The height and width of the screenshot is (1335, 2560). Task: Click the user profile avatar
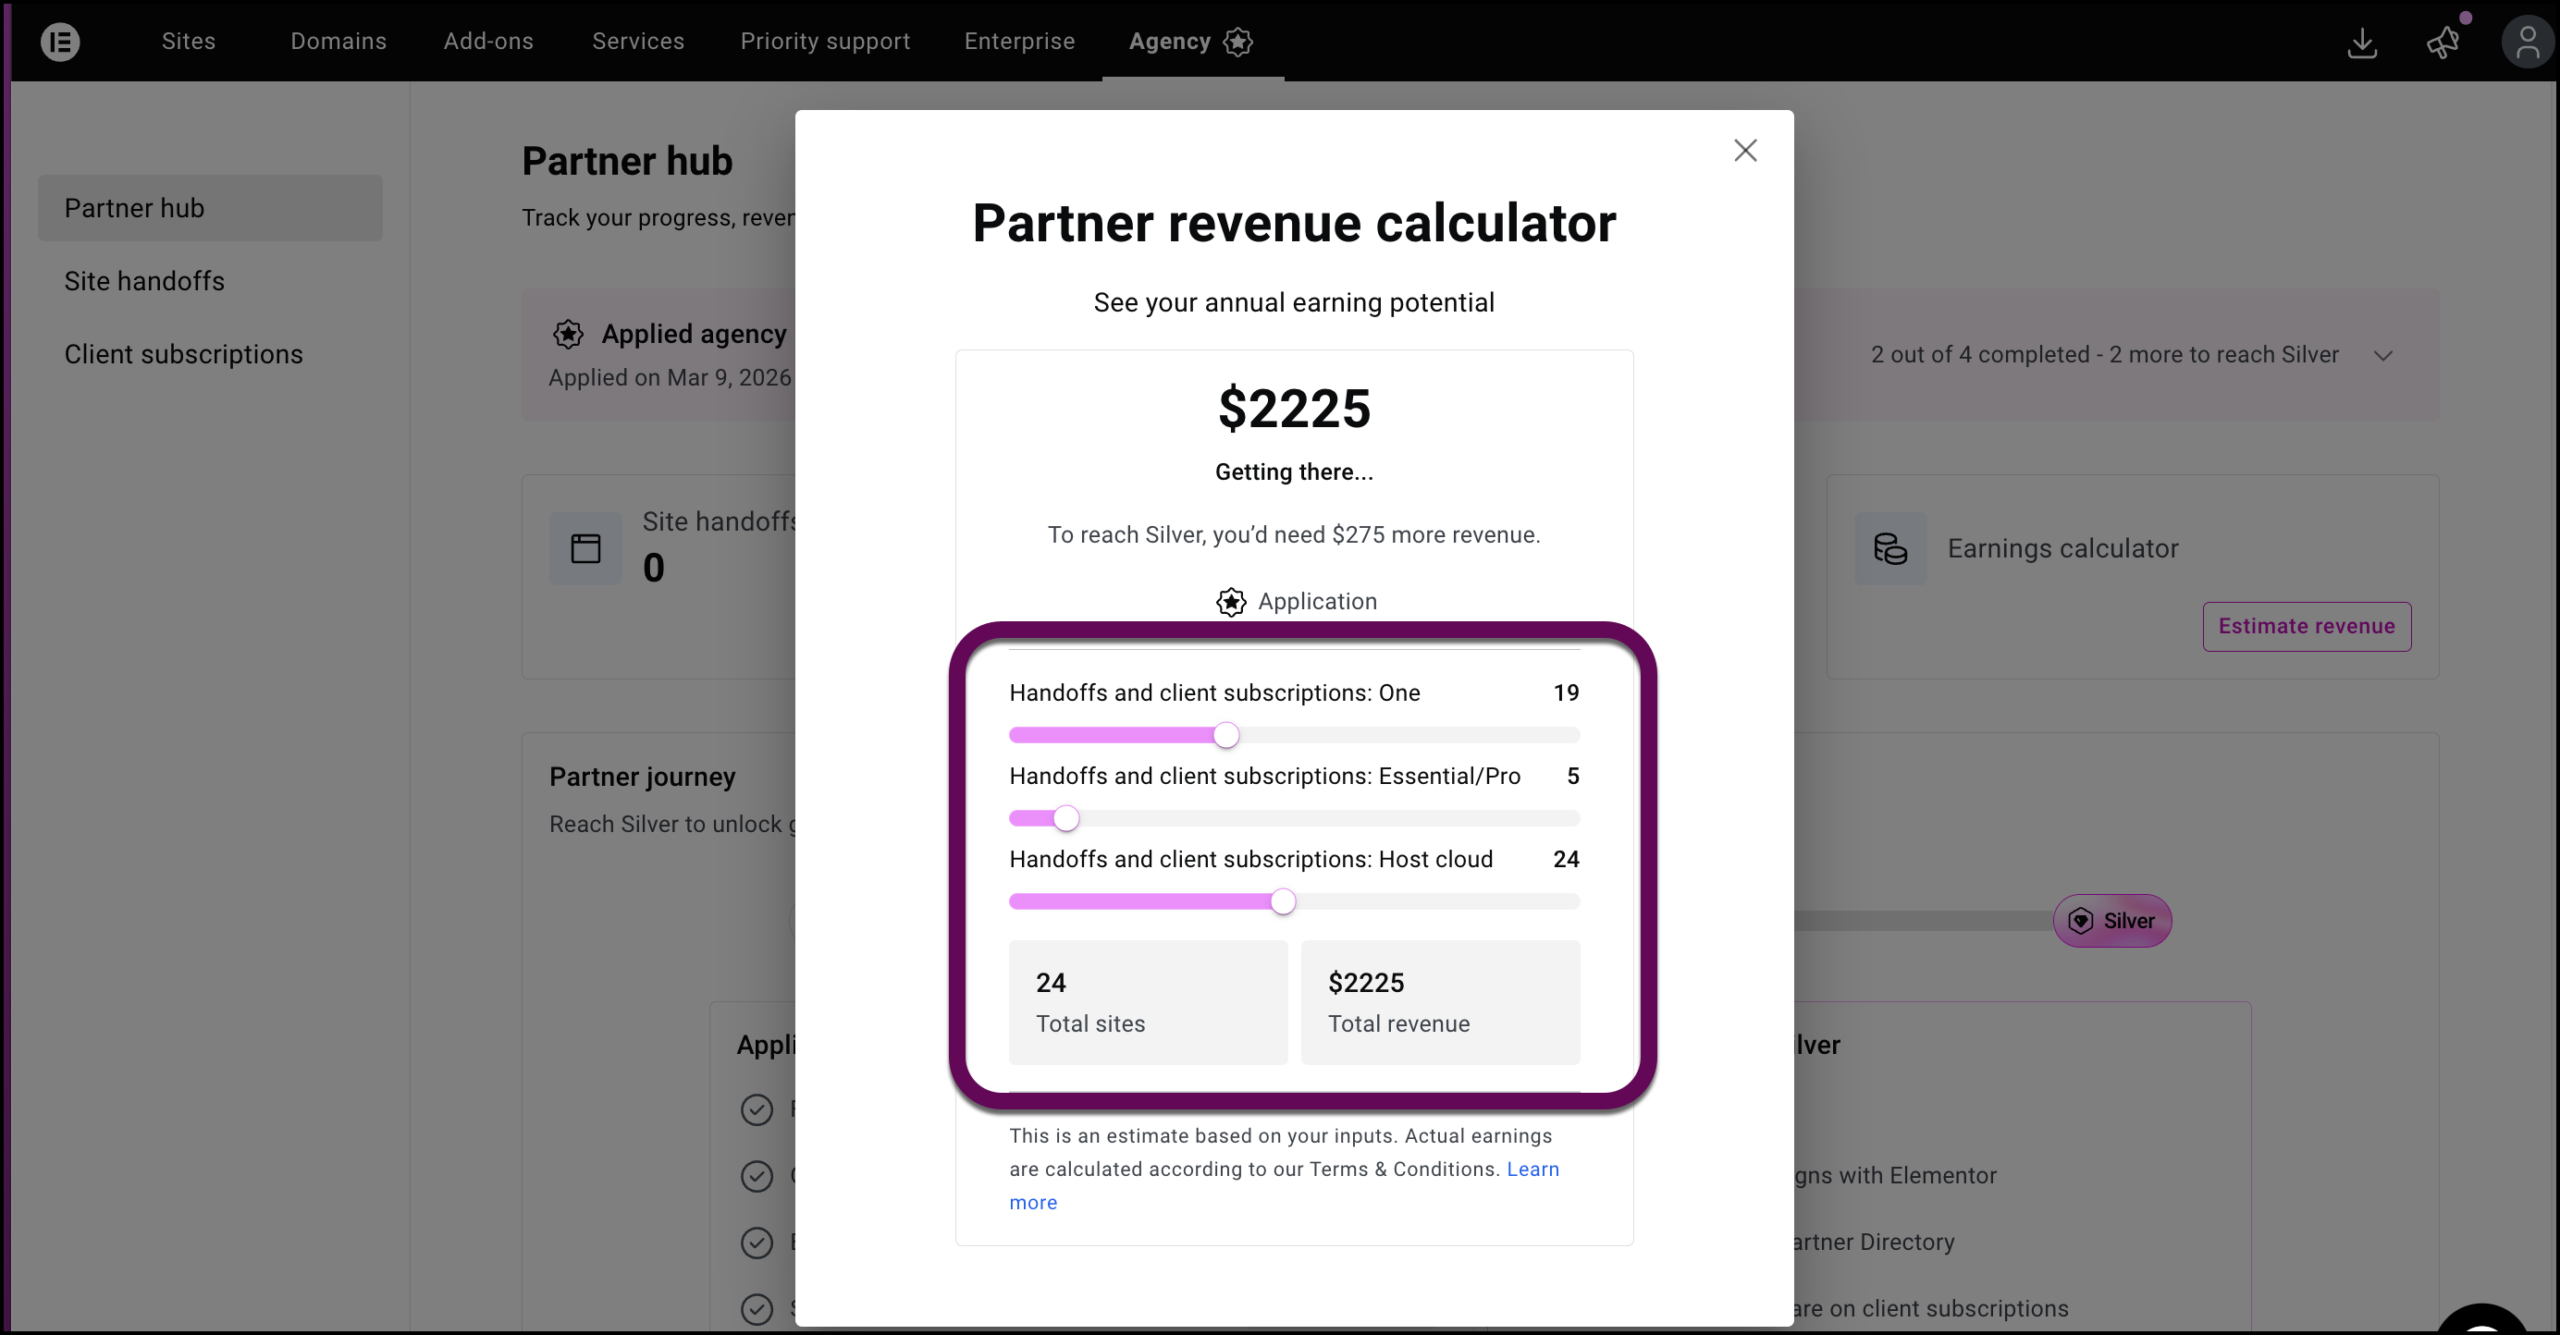tap(2528, 42)
